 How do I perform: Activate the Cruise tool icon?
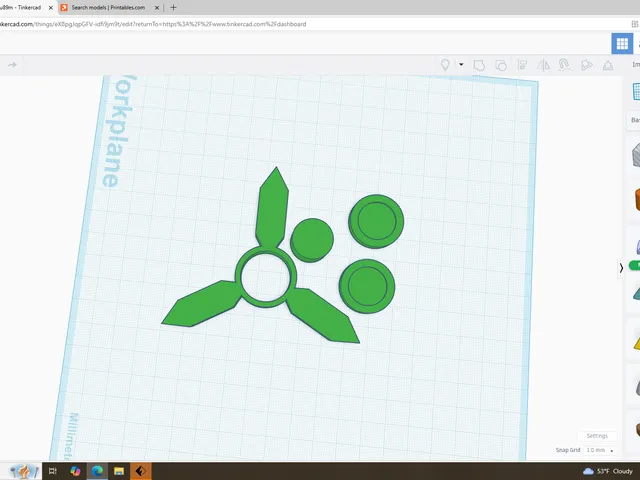[564, 65]
